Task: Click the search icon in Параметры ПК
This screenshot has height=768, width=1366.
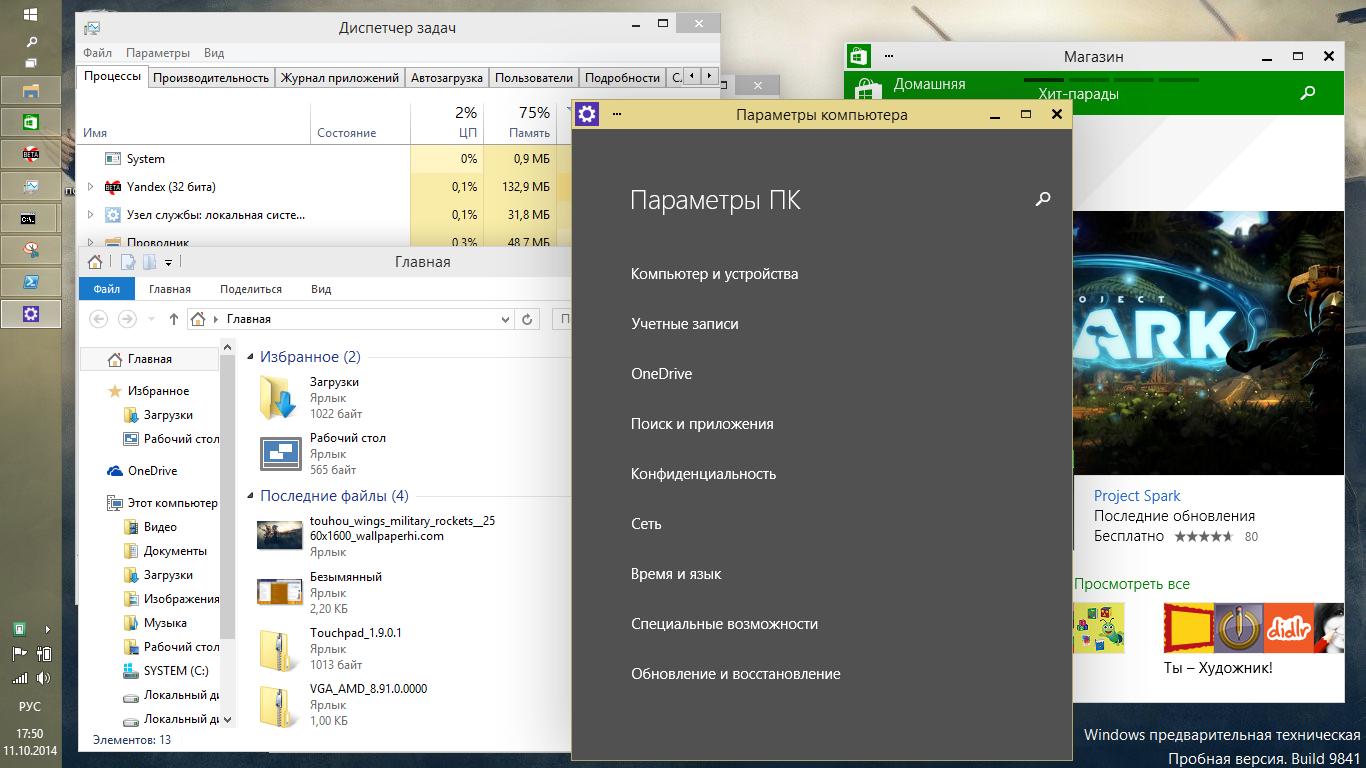Action: coord(1043,199)
